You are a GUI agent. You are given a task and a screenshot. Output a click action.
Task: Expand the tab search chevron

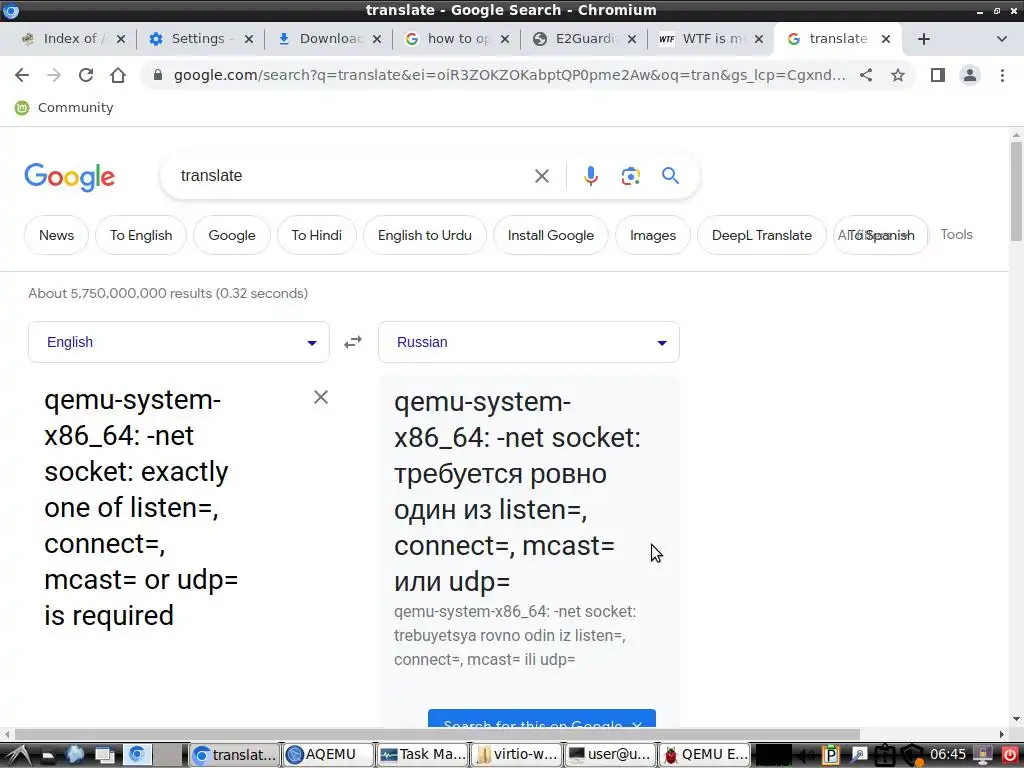1002,39
